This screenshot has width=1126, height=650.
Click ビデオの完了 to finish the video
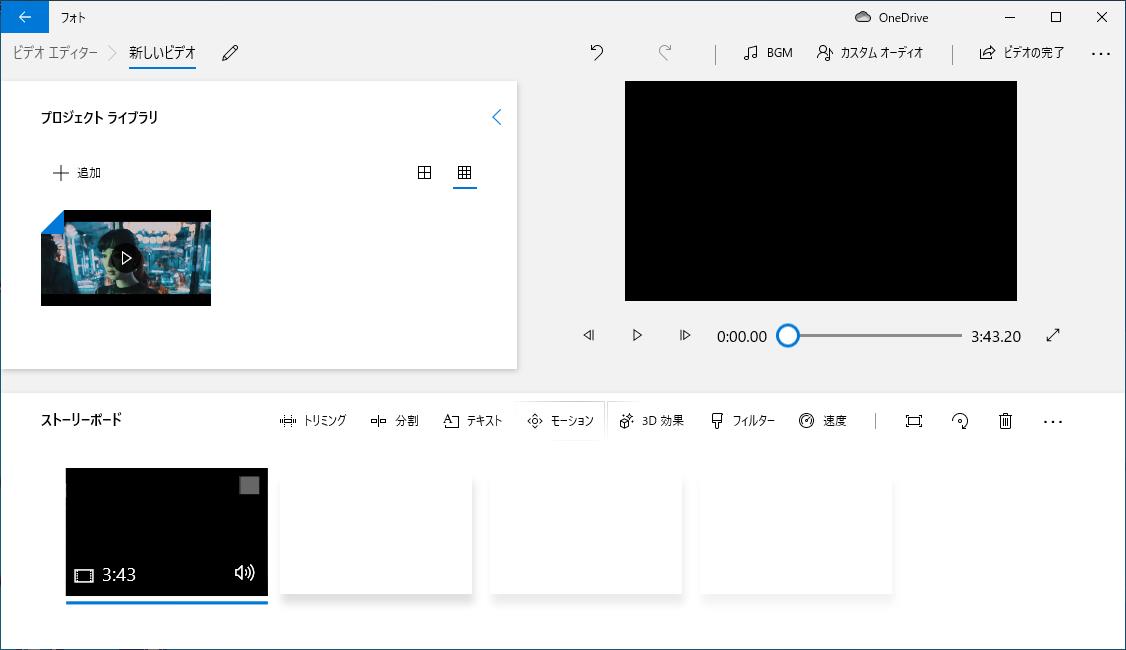tap(1021, 52)
